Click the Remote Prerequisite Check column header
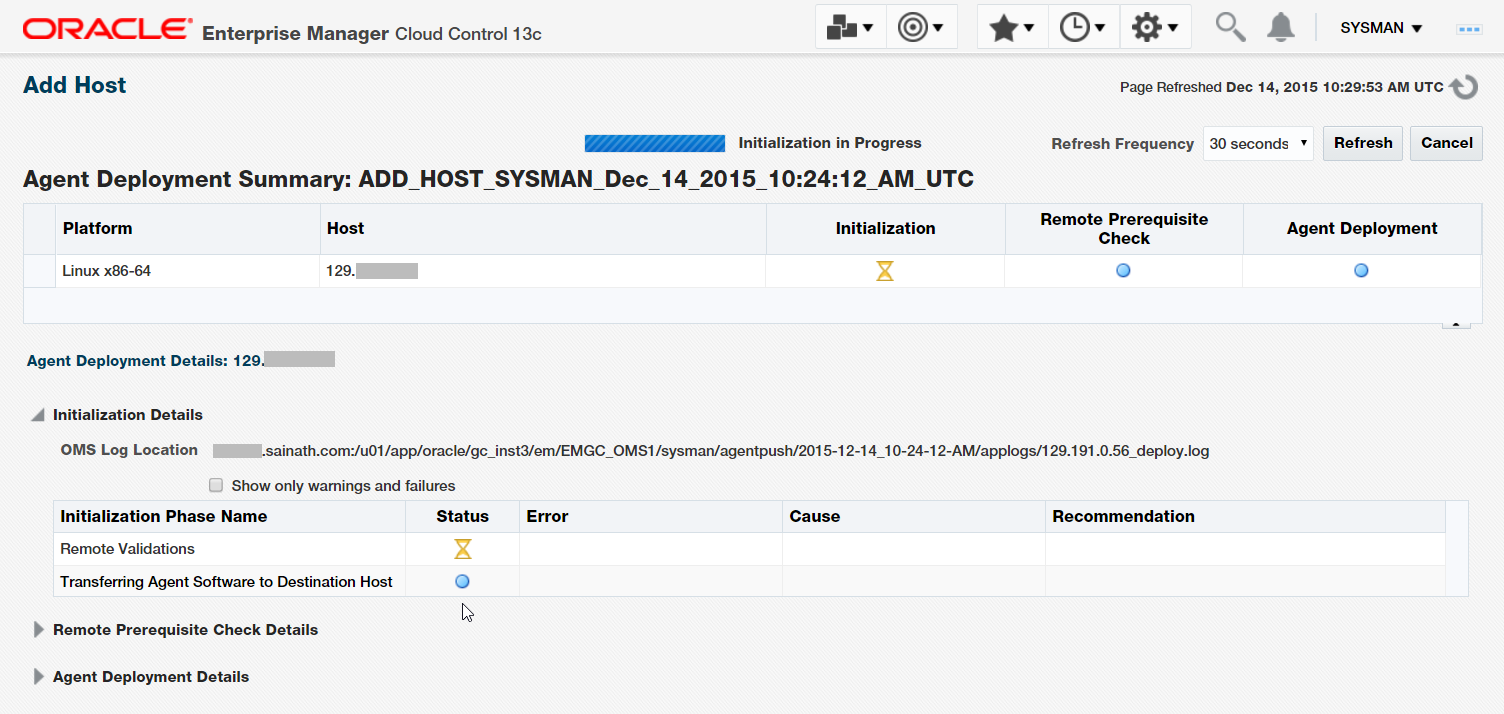Screen dimensions: 1504x714 pos(1124,229)
